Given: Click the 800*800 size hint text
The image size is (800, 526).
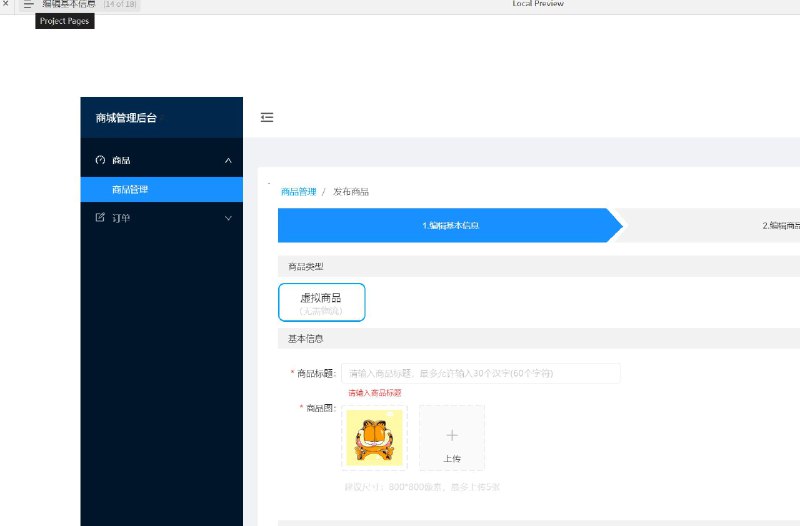Looking at the screenshot, I should (422, 487).
